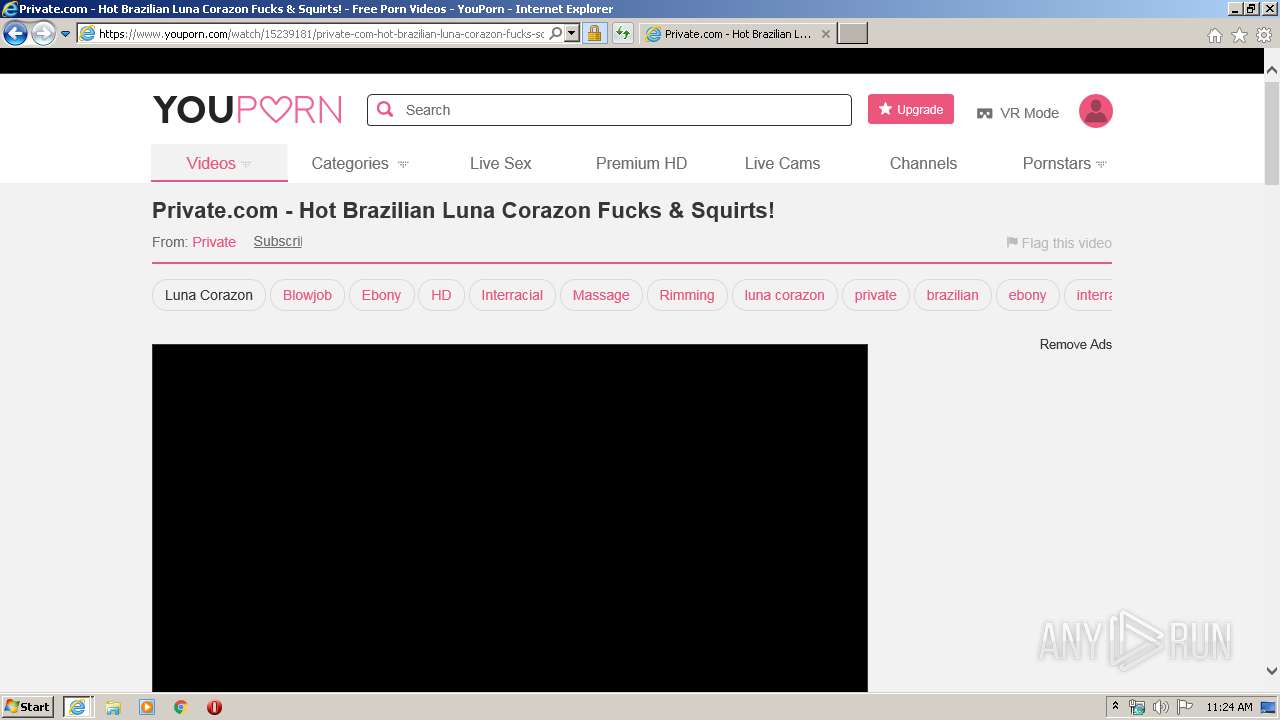Select the Videos navigation tab
1280x720 pixels.
pos(219,163)
